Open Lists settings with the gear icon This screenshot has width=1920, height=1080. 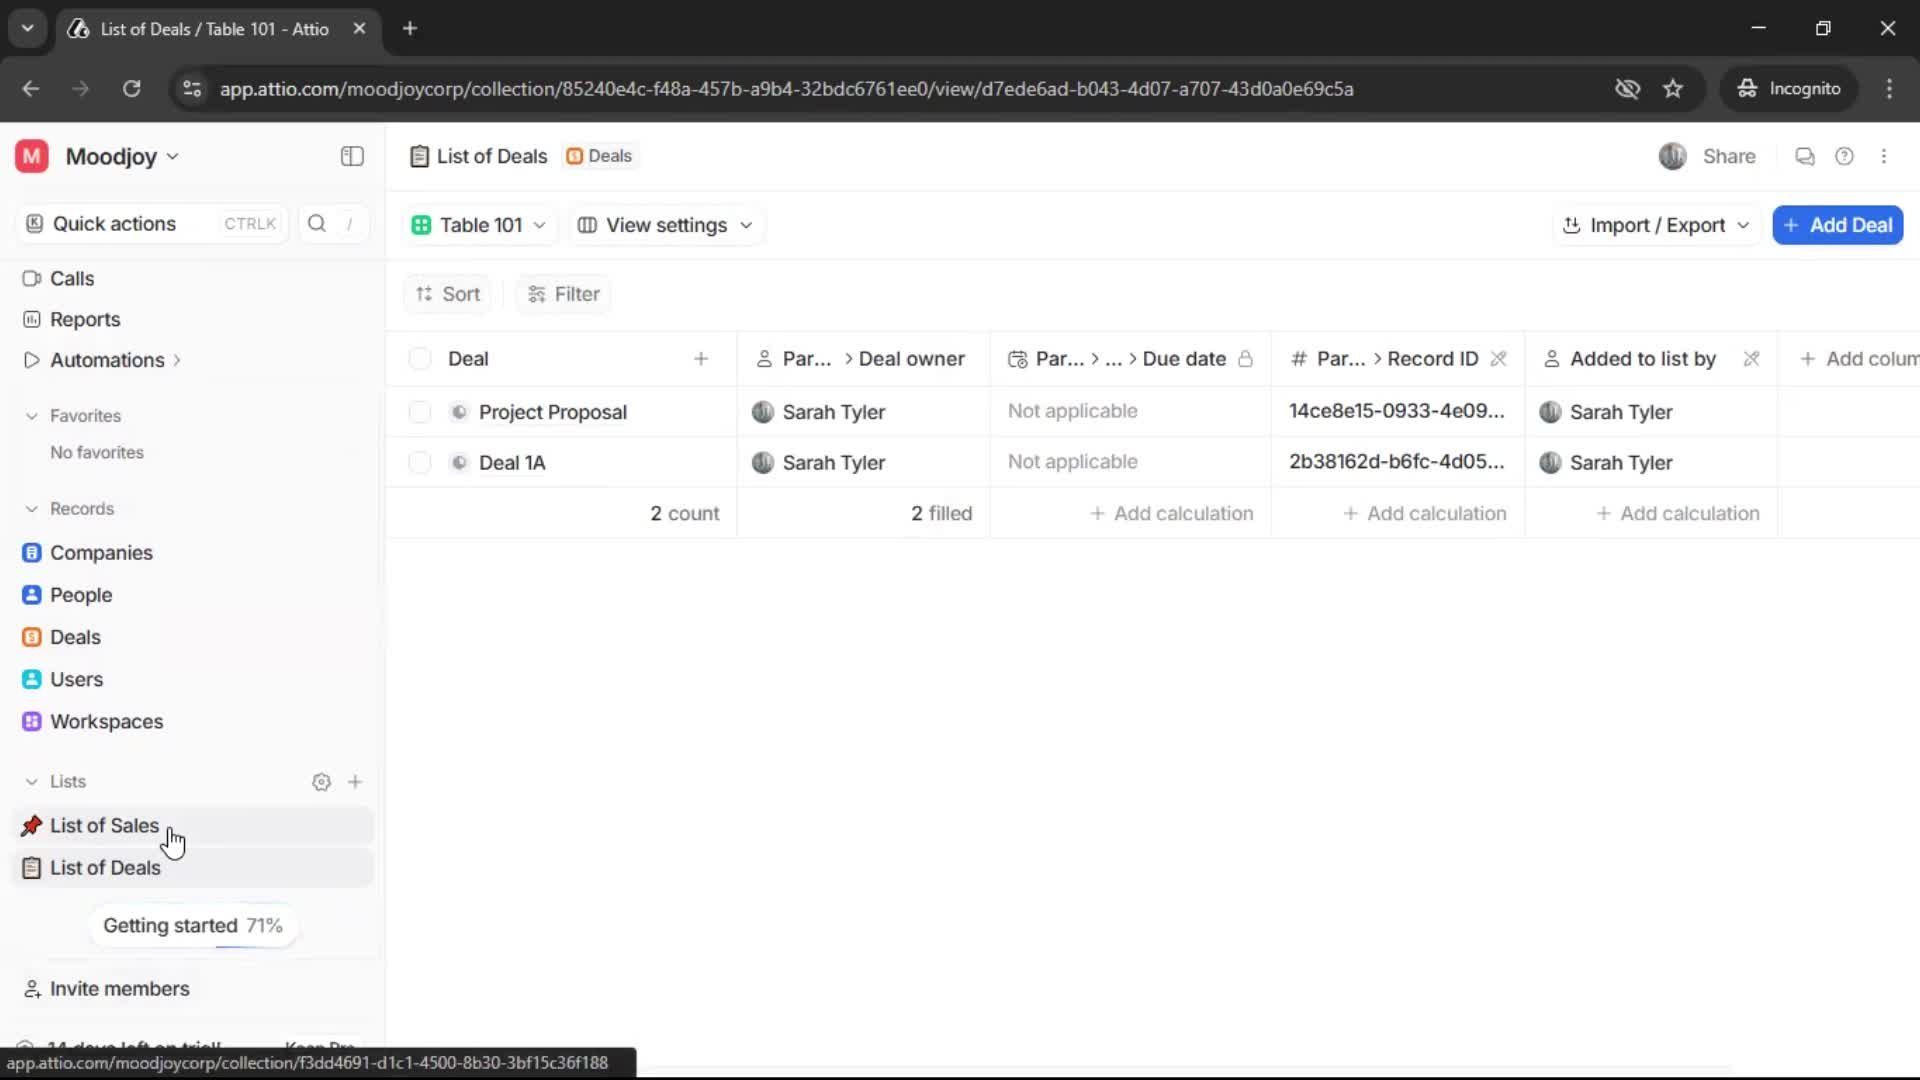tap(321, 781)
